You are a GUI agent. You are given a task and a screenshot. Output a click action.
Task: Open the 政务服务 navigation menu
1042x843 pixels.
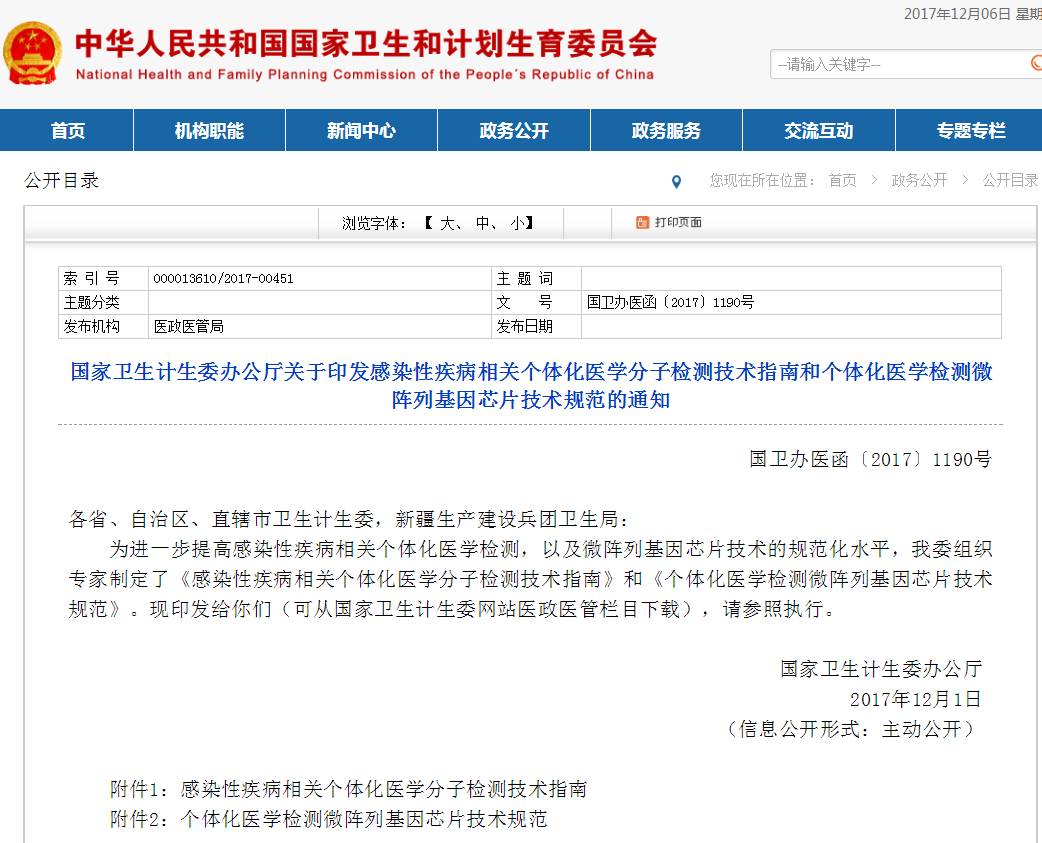666,131
